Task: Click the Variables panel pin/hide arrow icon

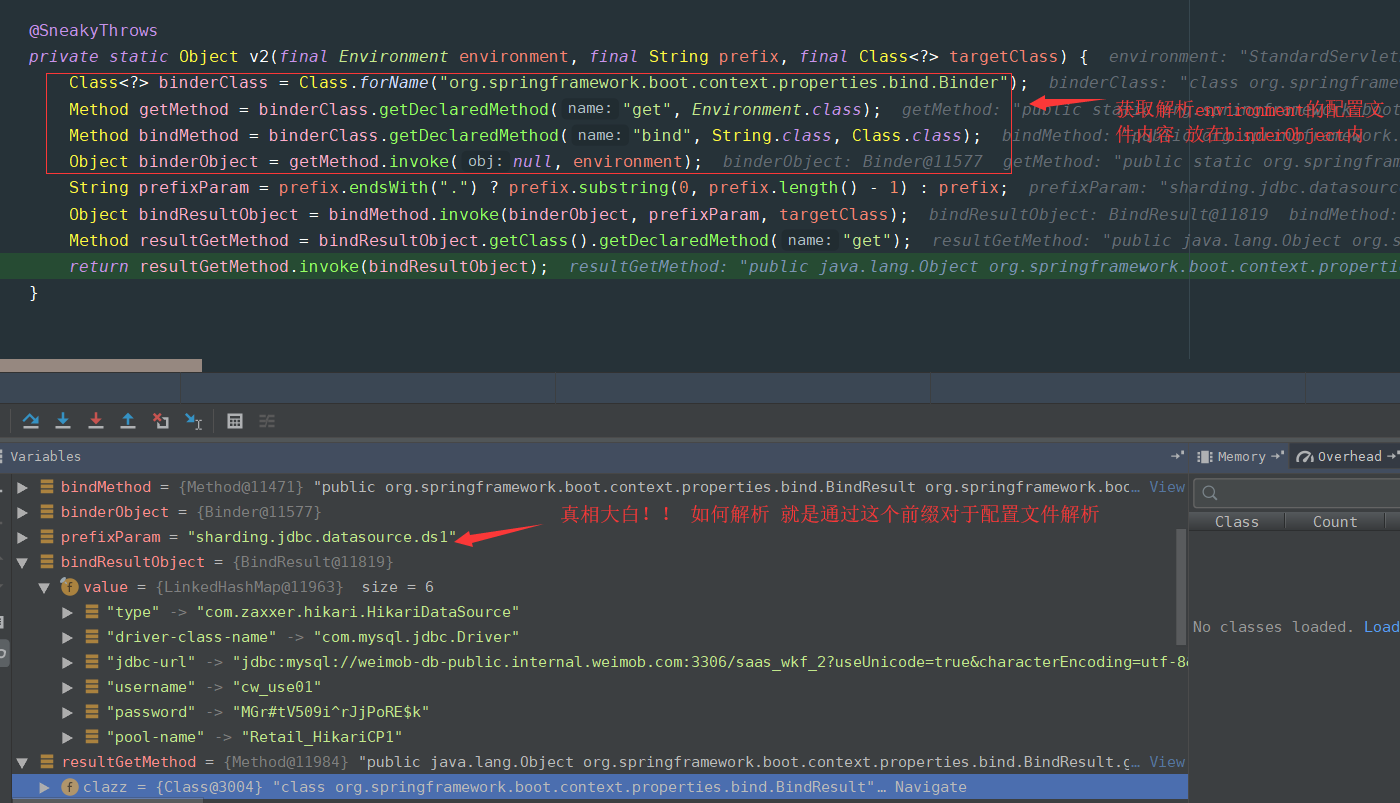Action: point(1177,456)
